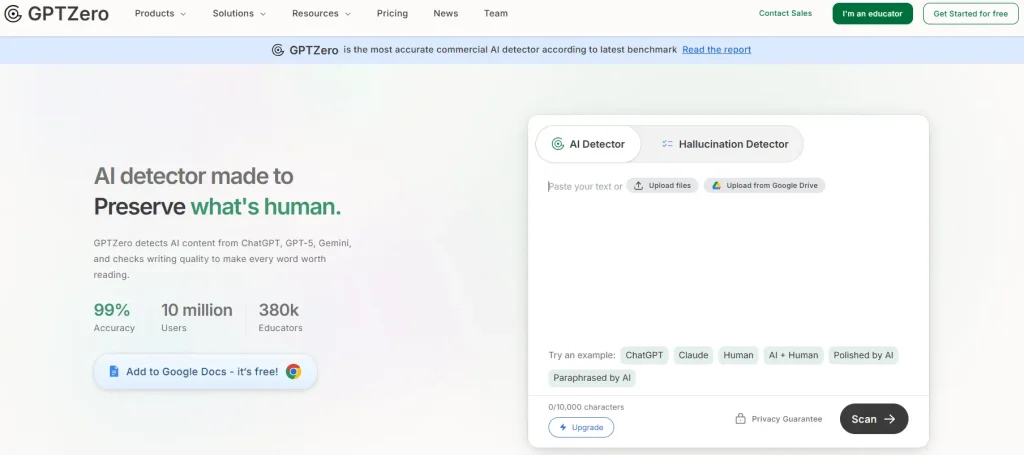
Task: Click the arrow icon on the Scan button
Action: pyautogui.click(x=889, y=419)
